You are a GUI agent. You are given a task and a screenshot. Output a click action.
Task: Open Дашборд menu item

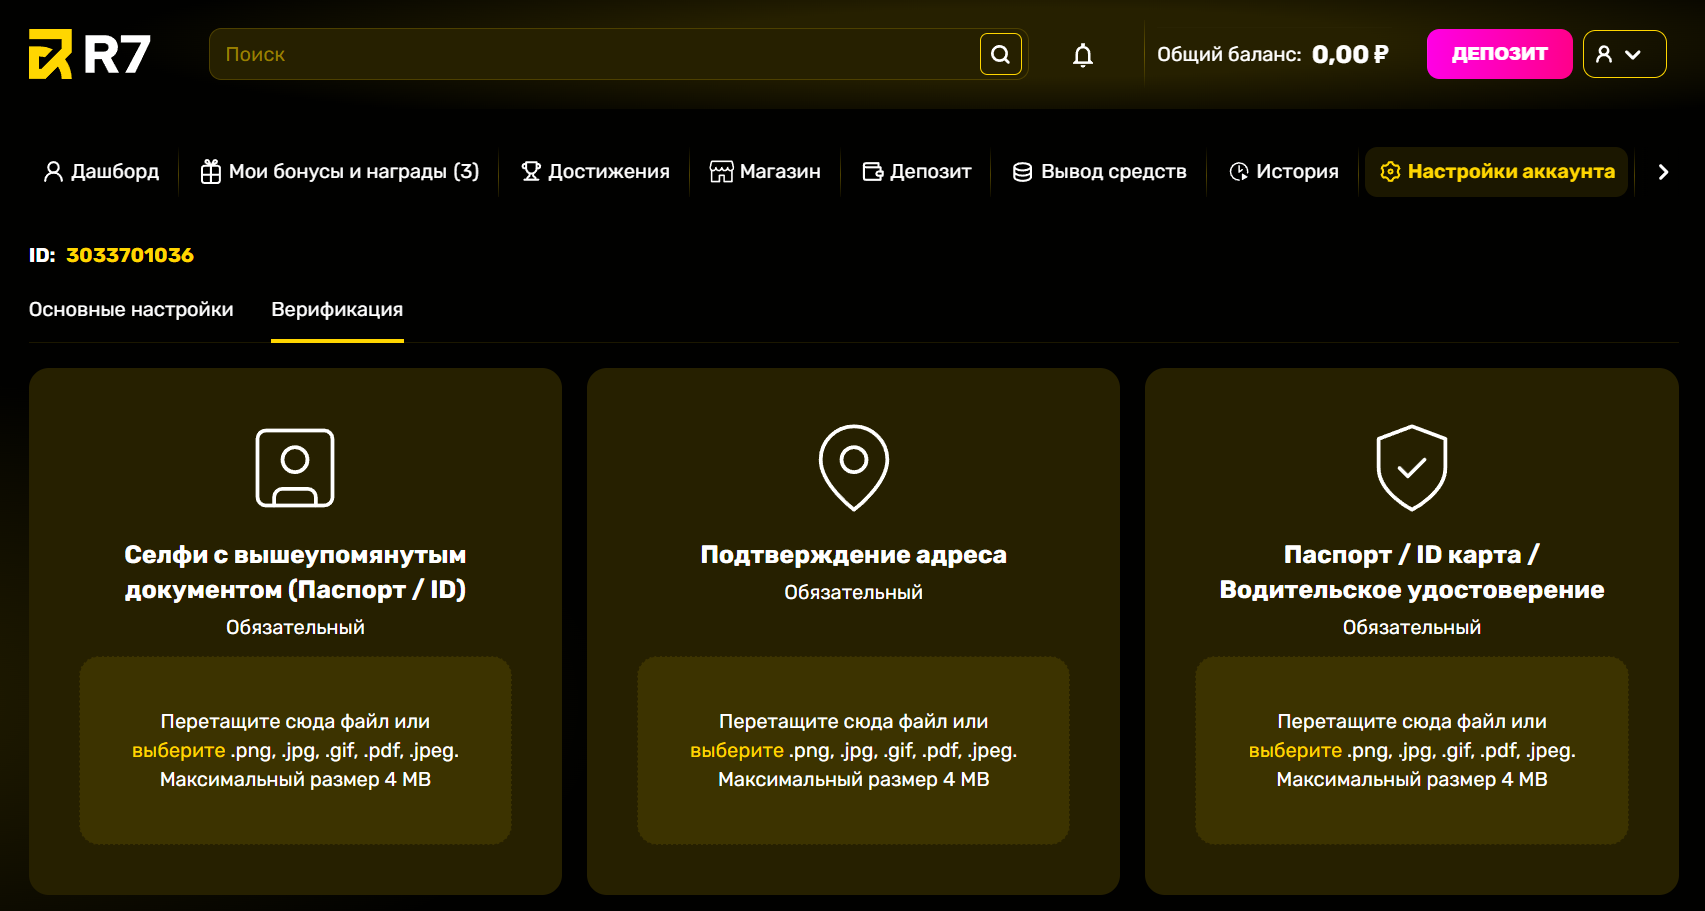pyautogui.click(x=101, y=172)
